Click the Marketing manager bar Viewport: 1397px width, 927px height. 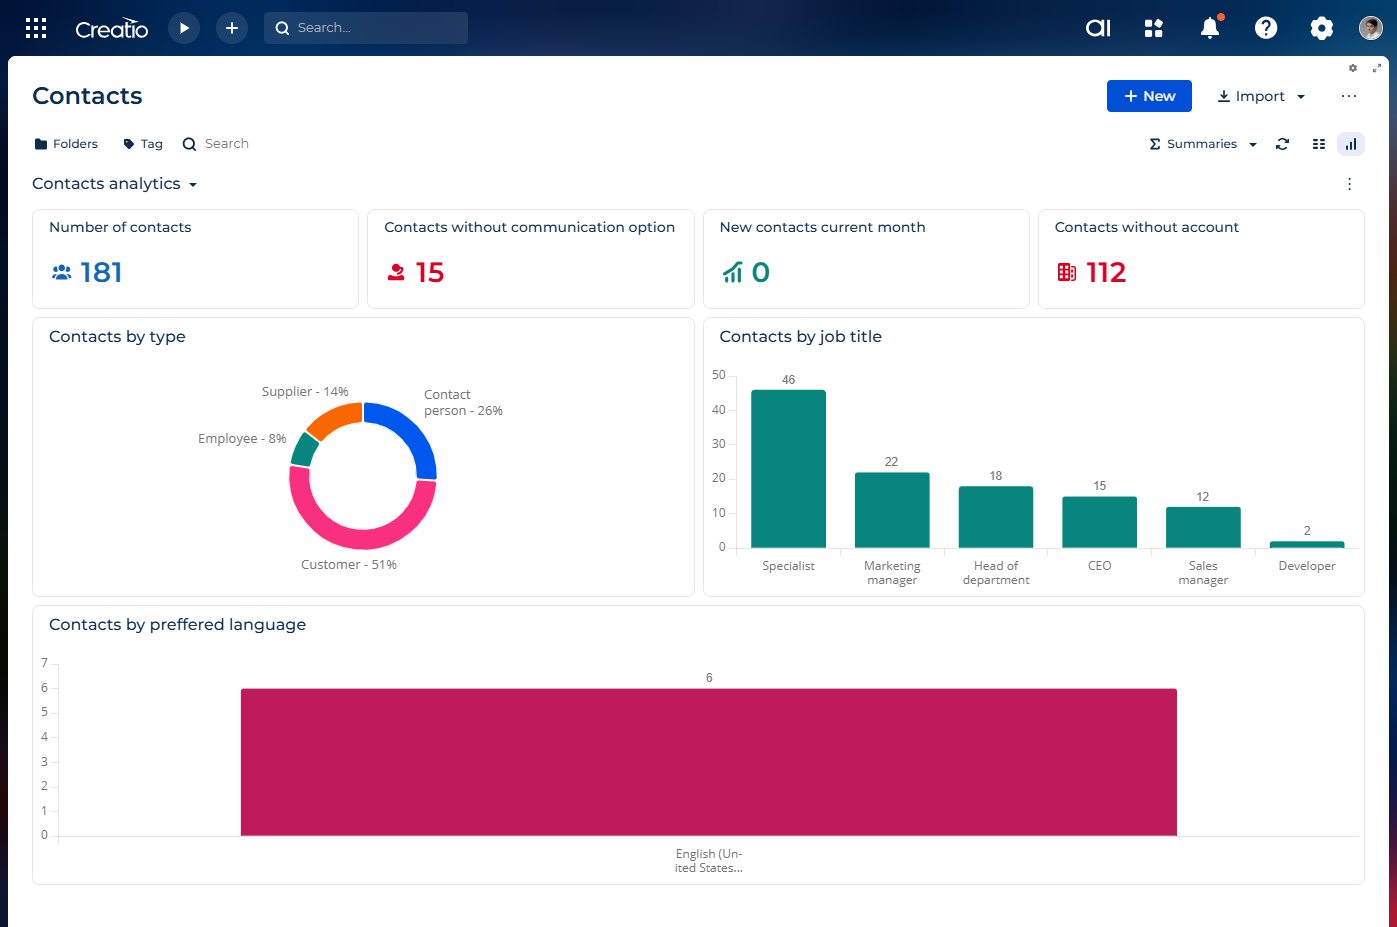coord(892,510)
